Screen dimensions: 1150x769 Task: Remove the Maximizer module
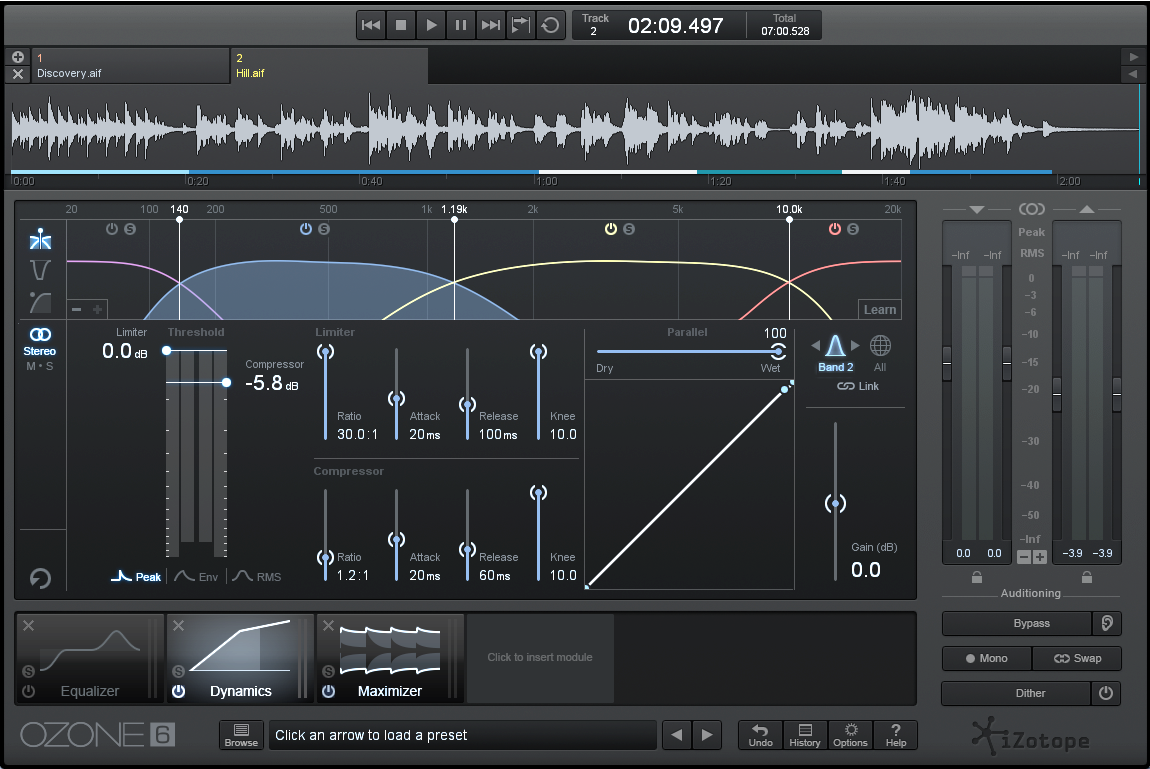(x=329, y=625)
